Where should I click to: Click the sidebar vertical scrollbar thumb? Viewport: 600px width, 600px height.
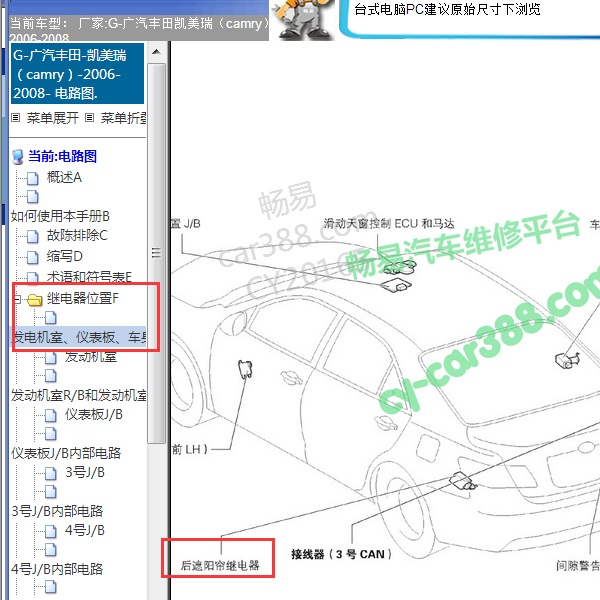tap(156, 253)
